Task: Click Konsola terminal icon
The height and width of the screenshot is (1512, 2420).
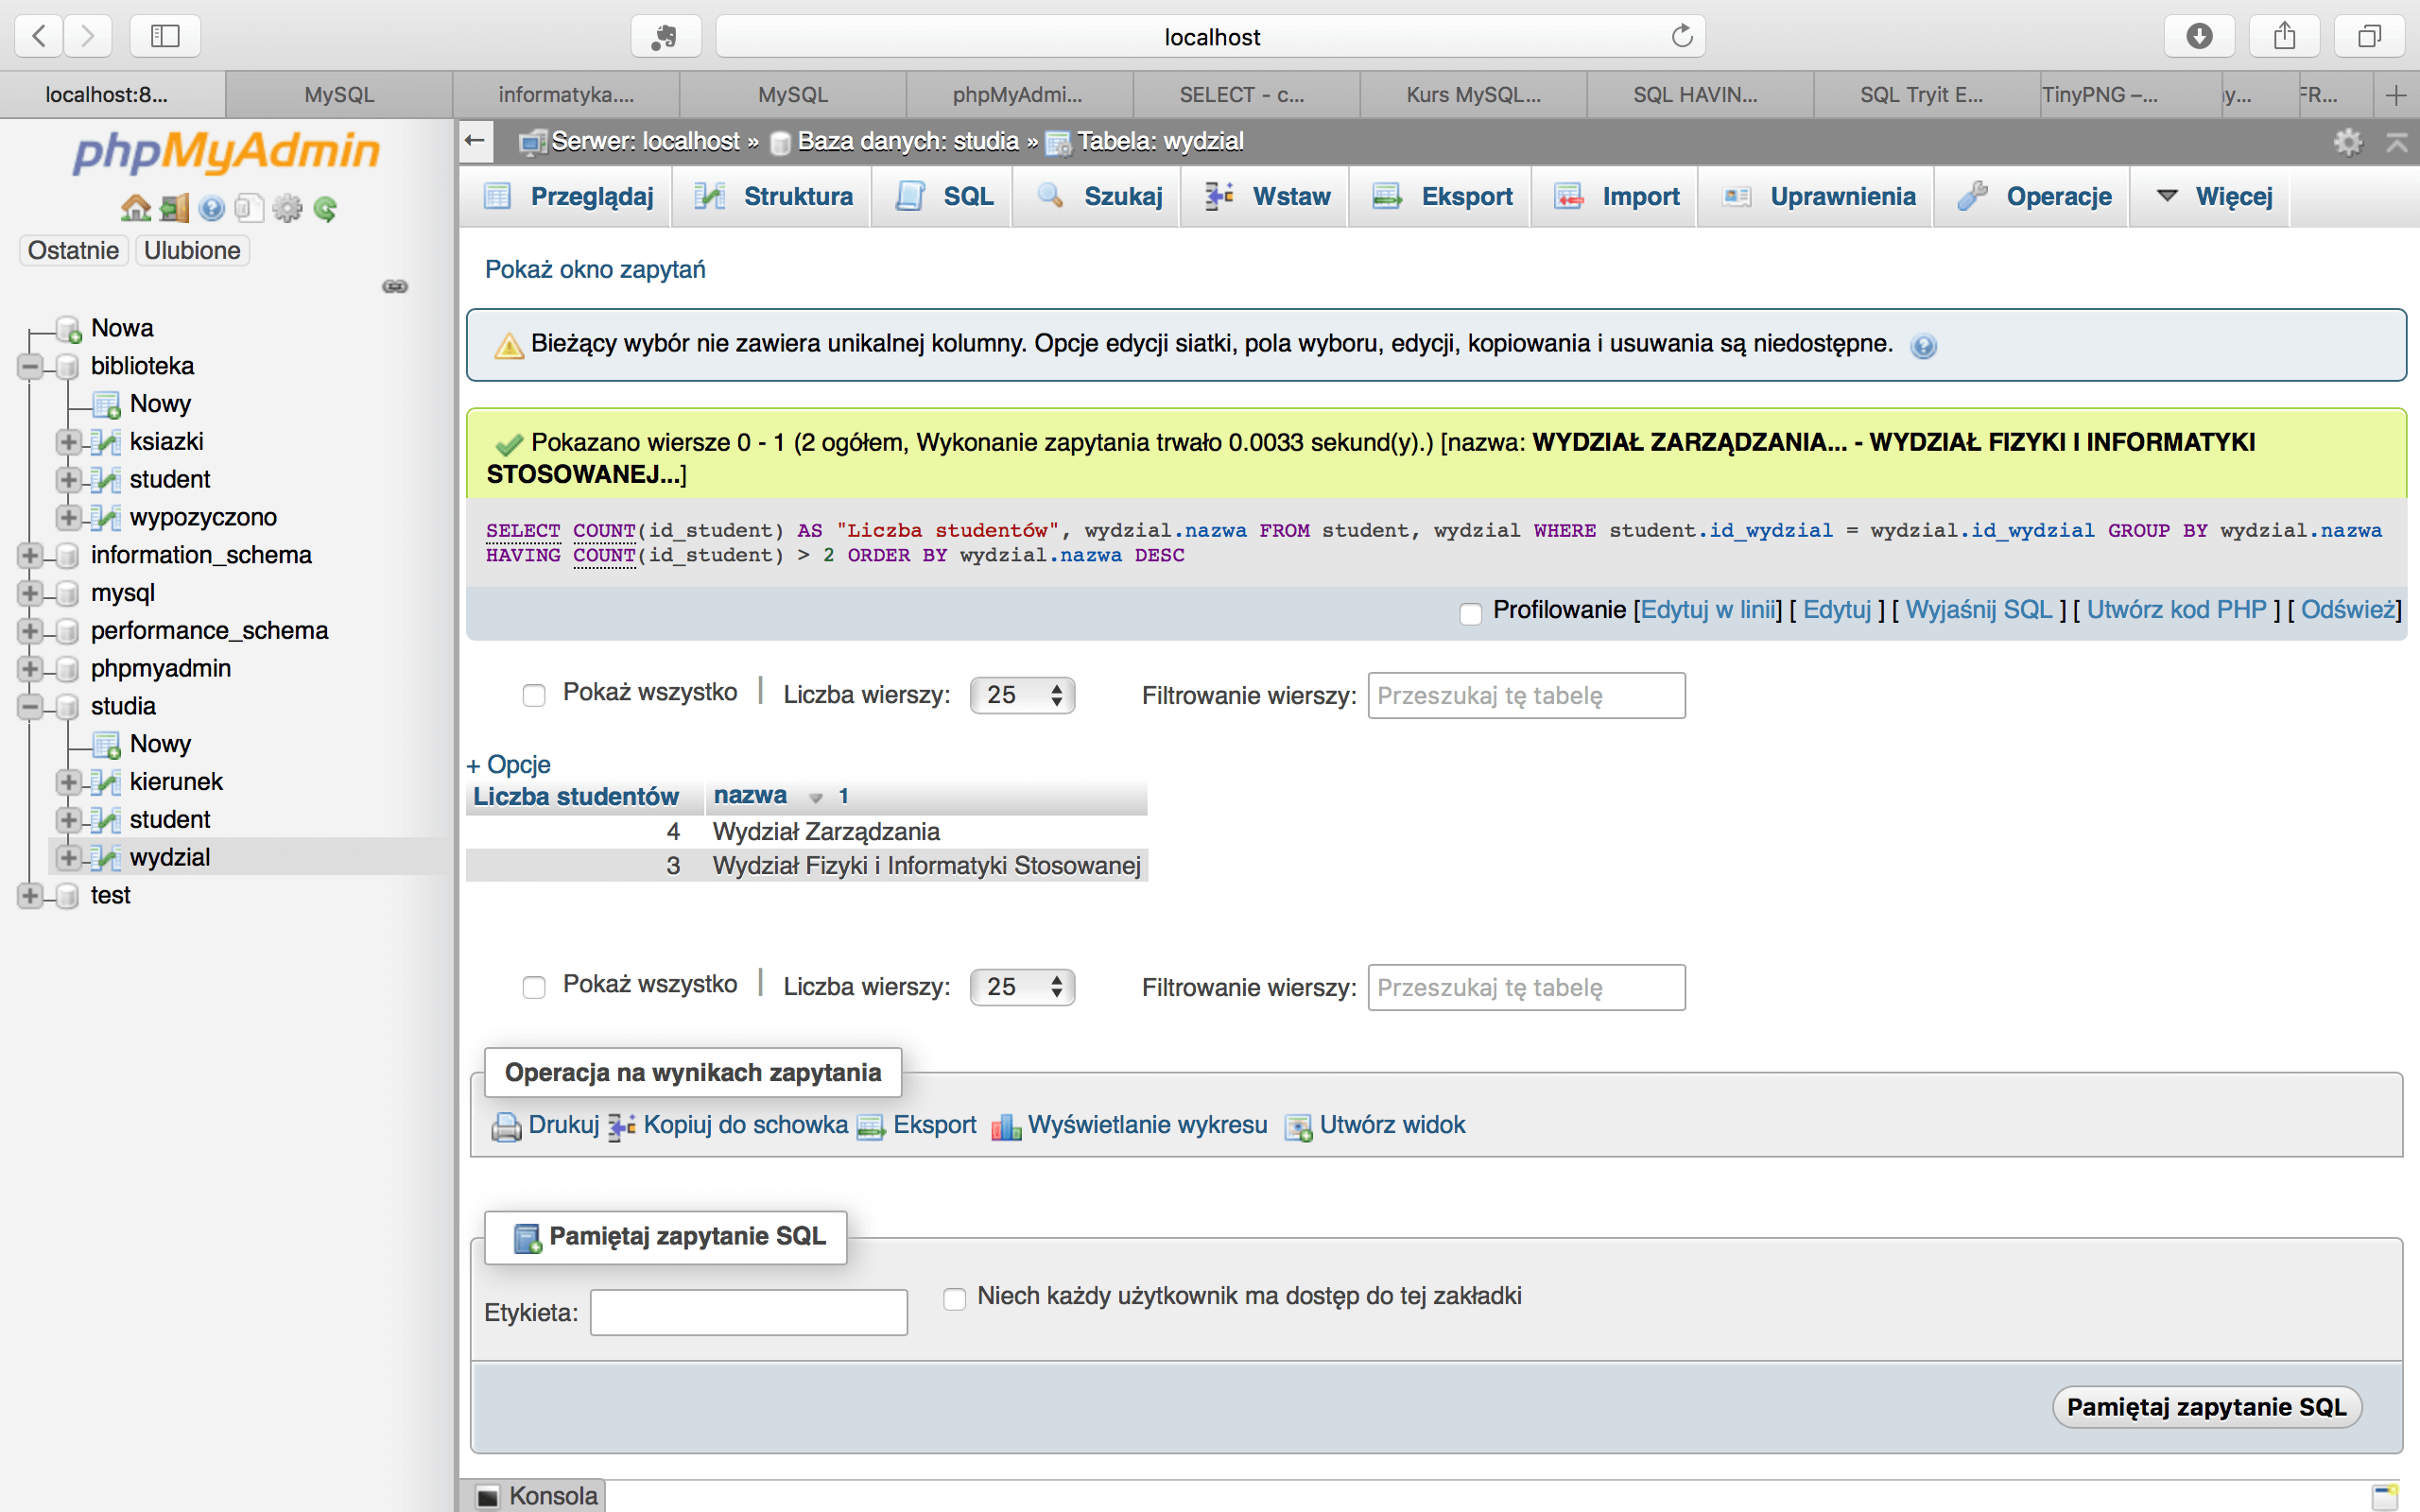Action: [488, 1497]
